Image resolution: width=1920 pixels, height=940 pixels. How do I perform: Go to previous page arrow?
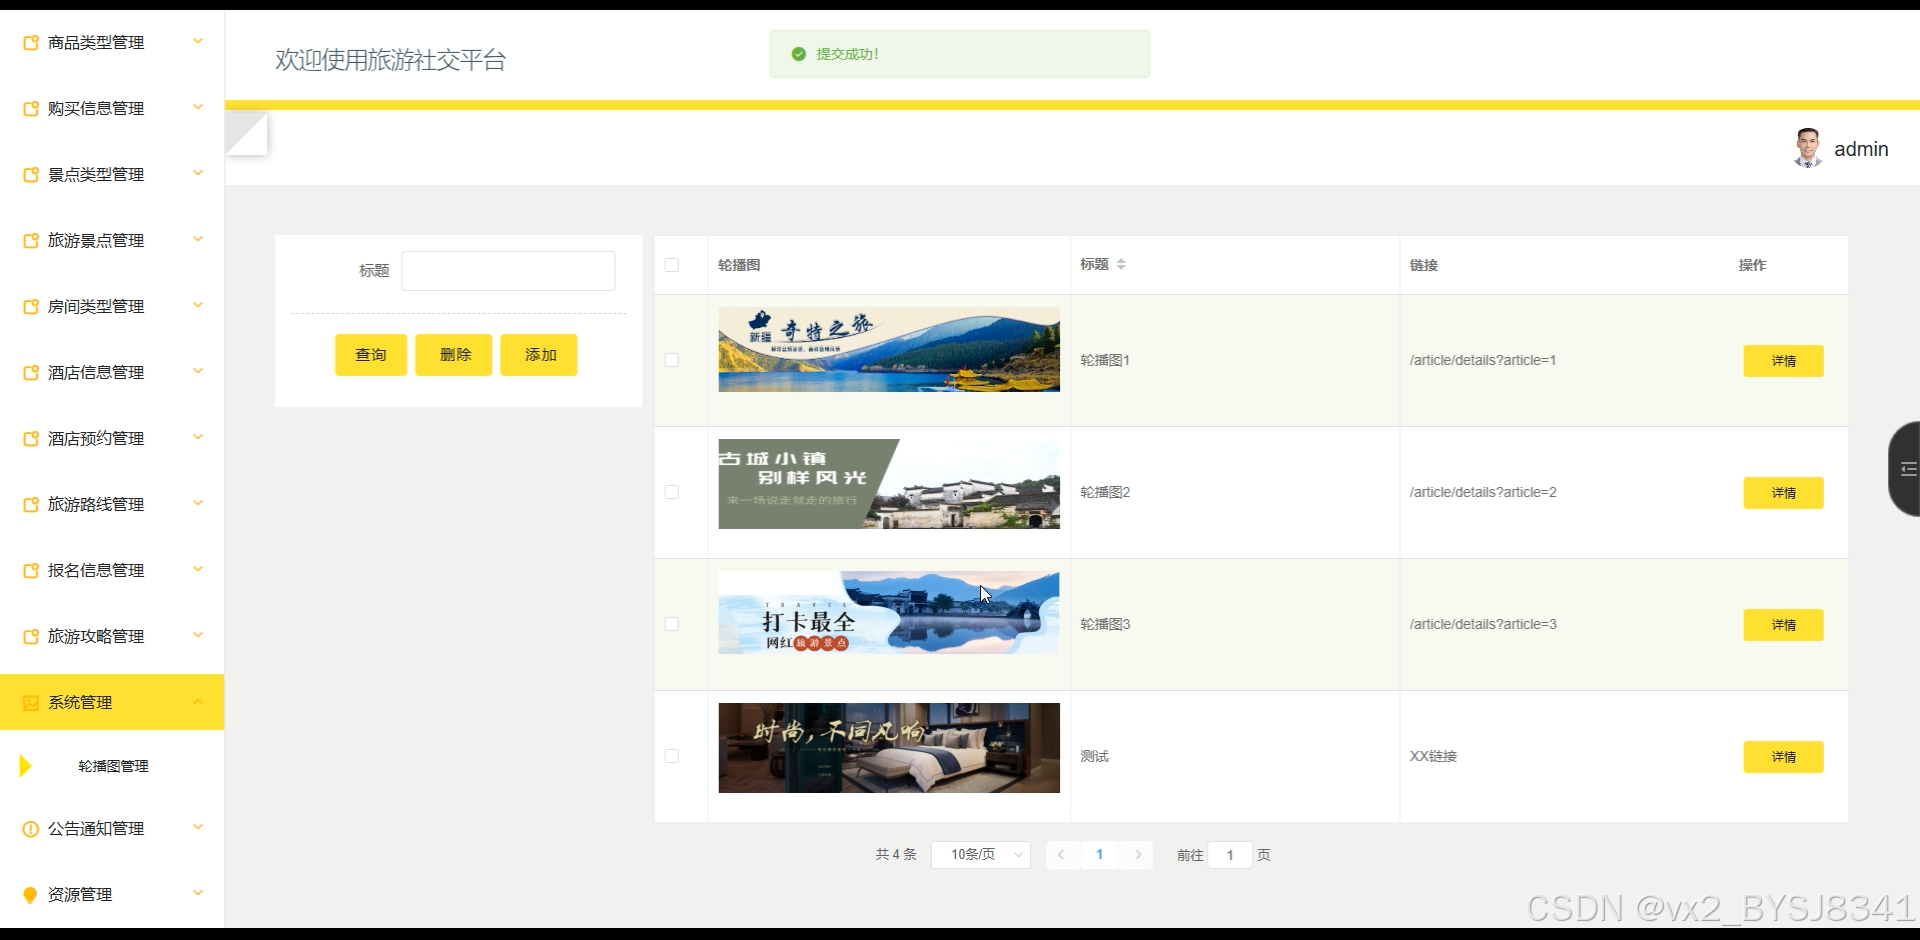pos(1061,855)
